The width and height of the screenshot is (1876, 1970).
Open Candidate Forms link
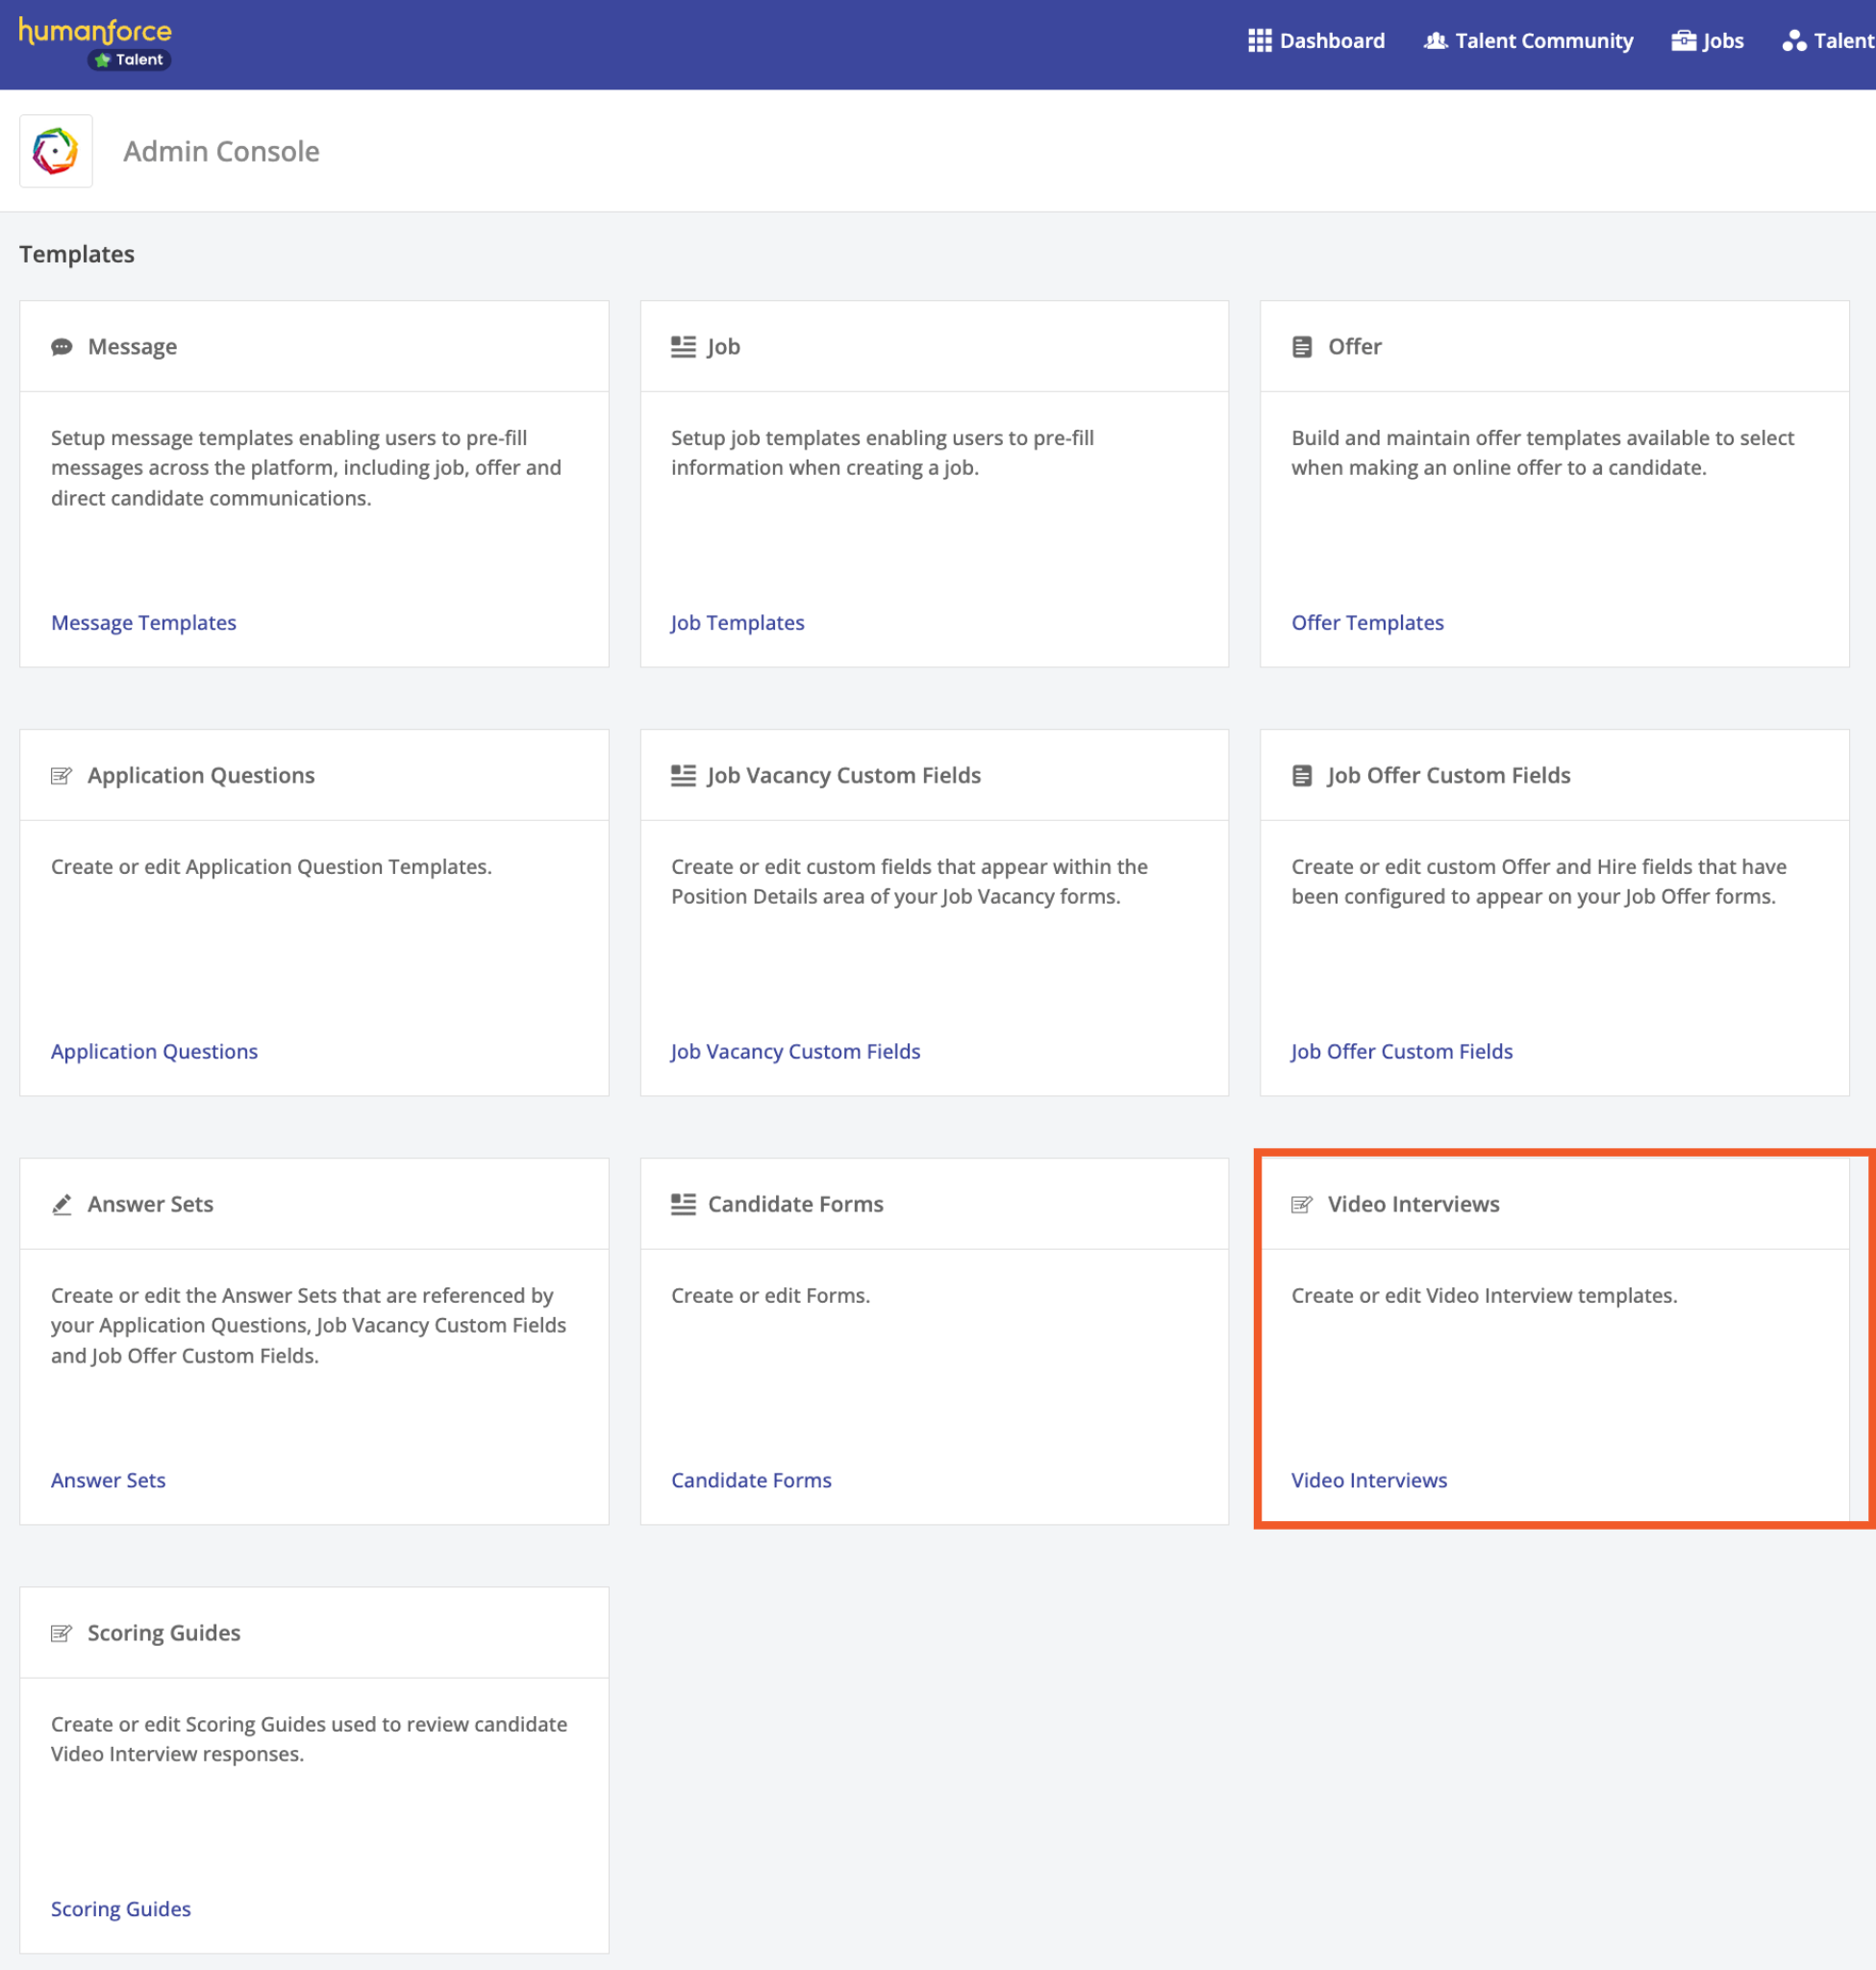tap(751, 1481)
